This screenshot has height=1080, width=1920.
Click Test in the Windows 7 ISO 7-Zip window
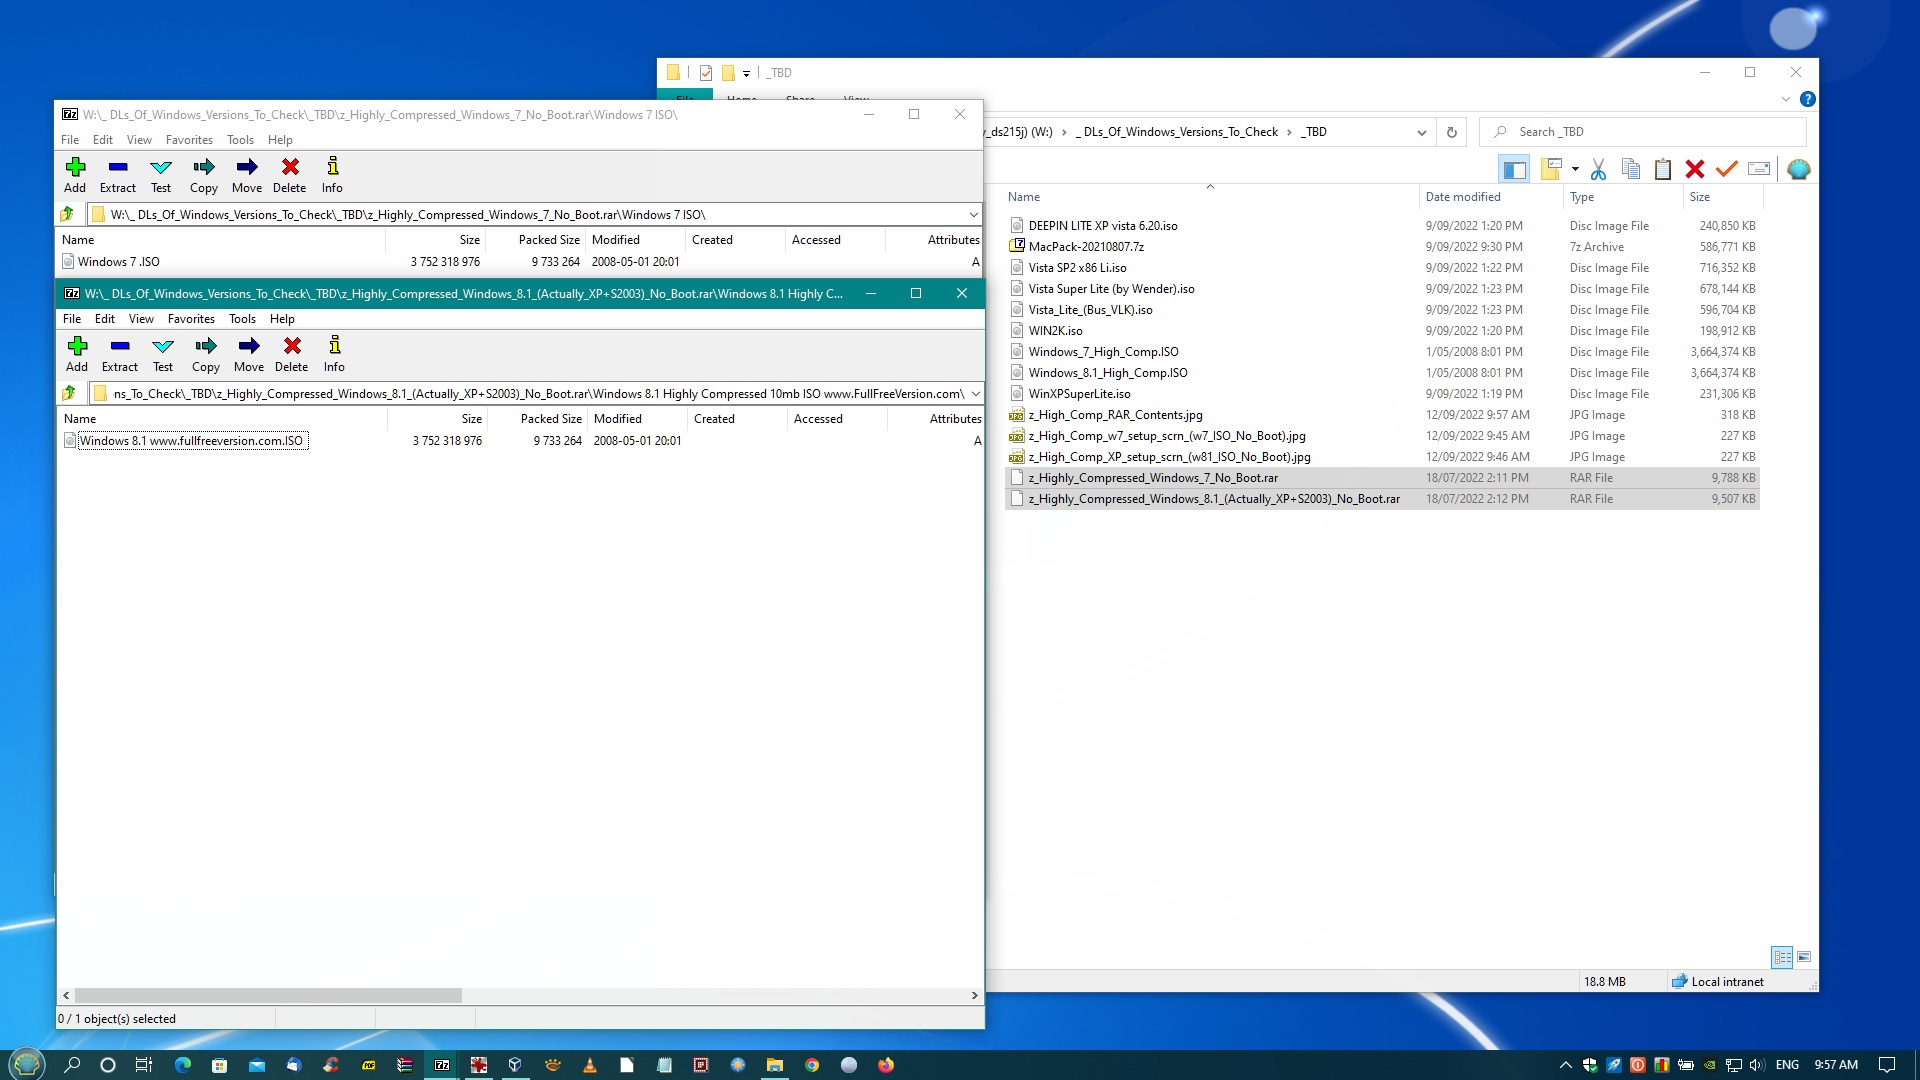161,175
